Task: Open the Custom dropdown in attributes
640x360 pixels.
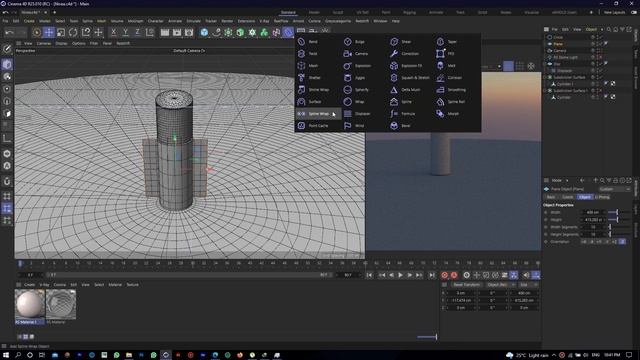Action: pos(615,189)
